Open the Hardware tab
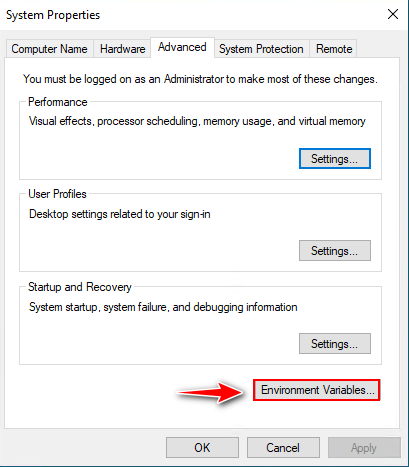 [x=122, y=49]
